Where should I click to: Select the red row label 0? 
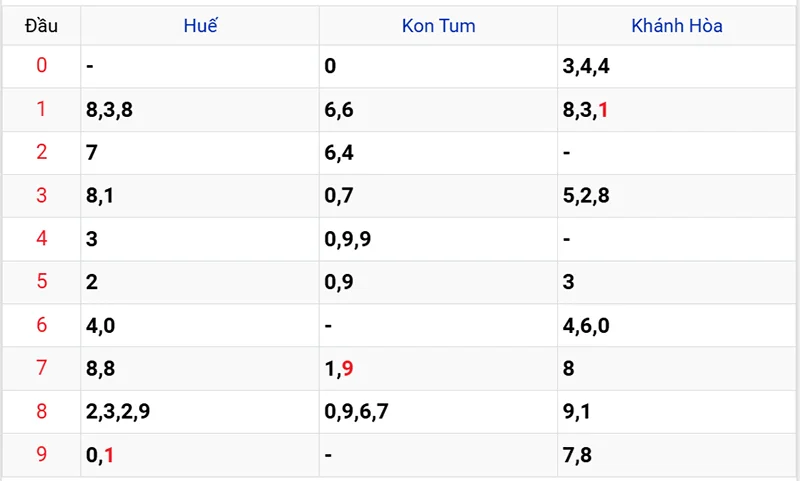41,67
